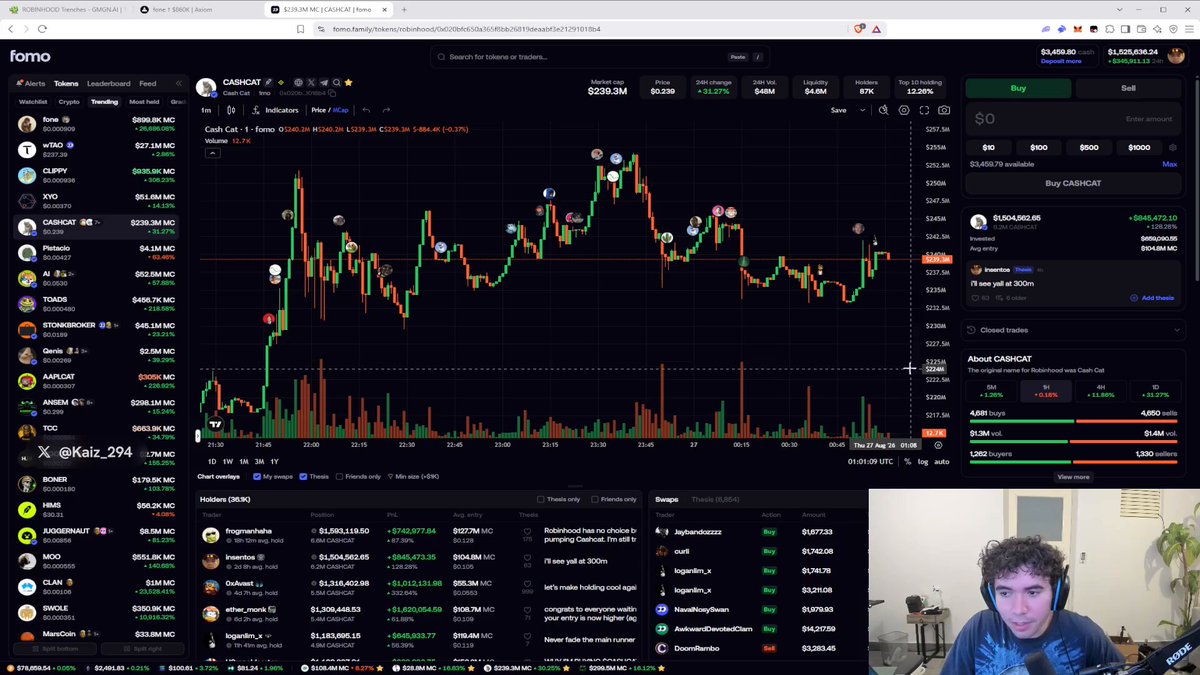
Task: Copy the CASHCAT contract address
Action: click(x=333, y=93)
